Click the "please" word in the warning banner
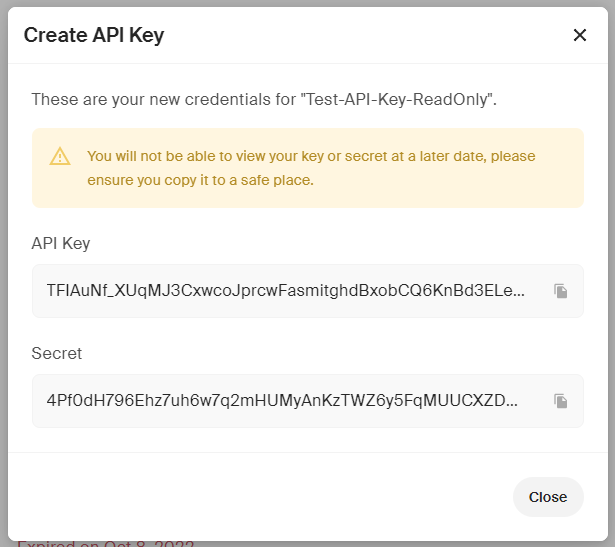This screenshot has width=615, height=547. click(513, 156)
